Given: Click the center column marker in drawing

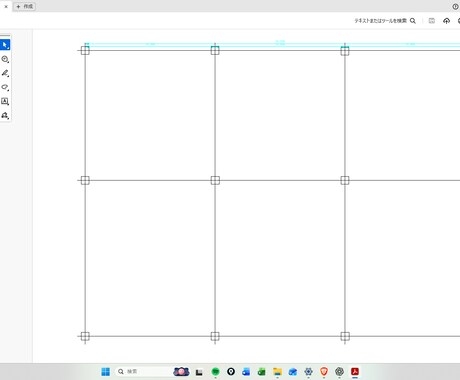Looking at the screenshot, I should pyautogui.click(x=215, y=180).
